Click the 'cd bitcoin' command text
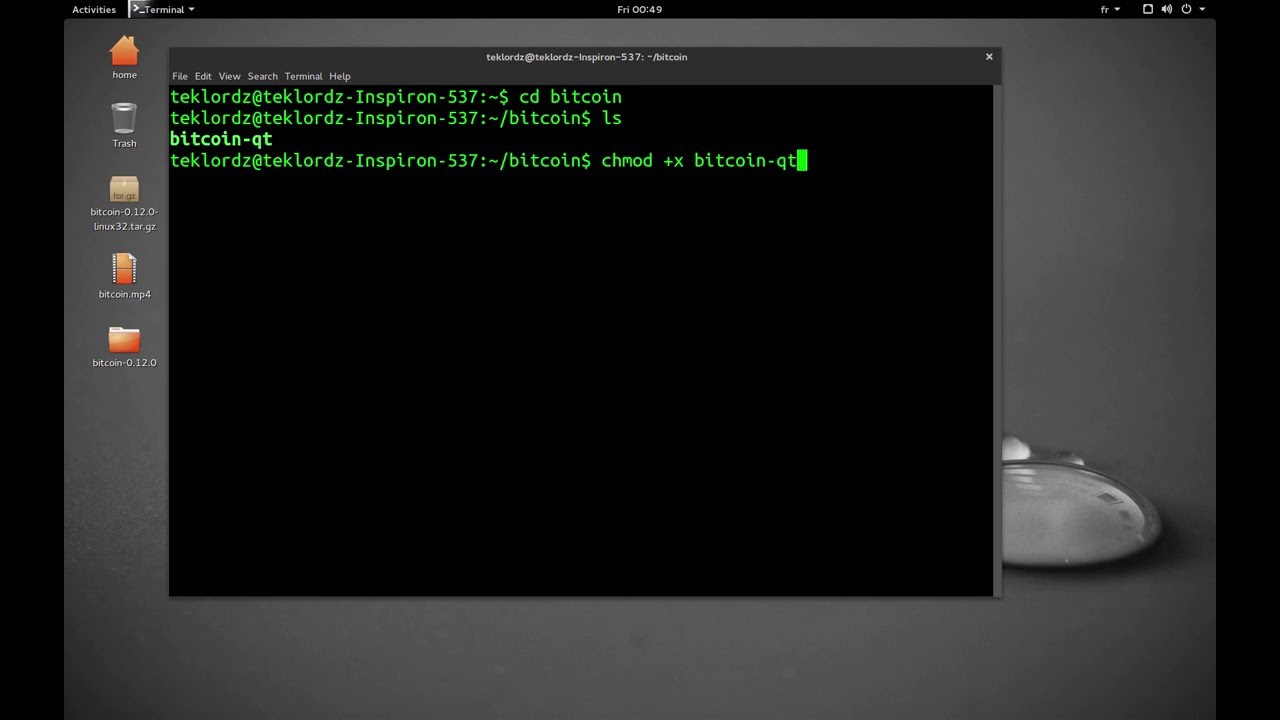The height and width of the screenshot is (720, 1280). pyautogui.click(x=570, y=97)
